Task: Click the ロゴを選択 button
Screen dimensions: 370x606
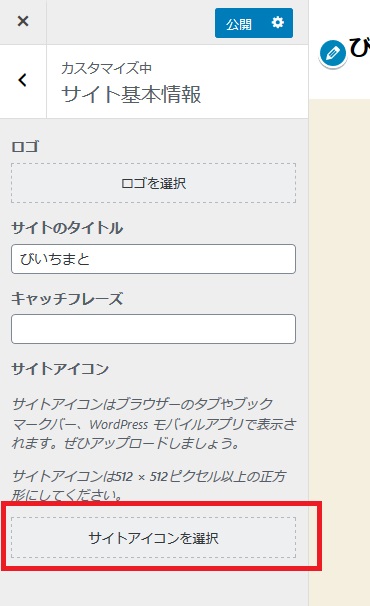Action: pyautogui.click(x=153, y=183)
